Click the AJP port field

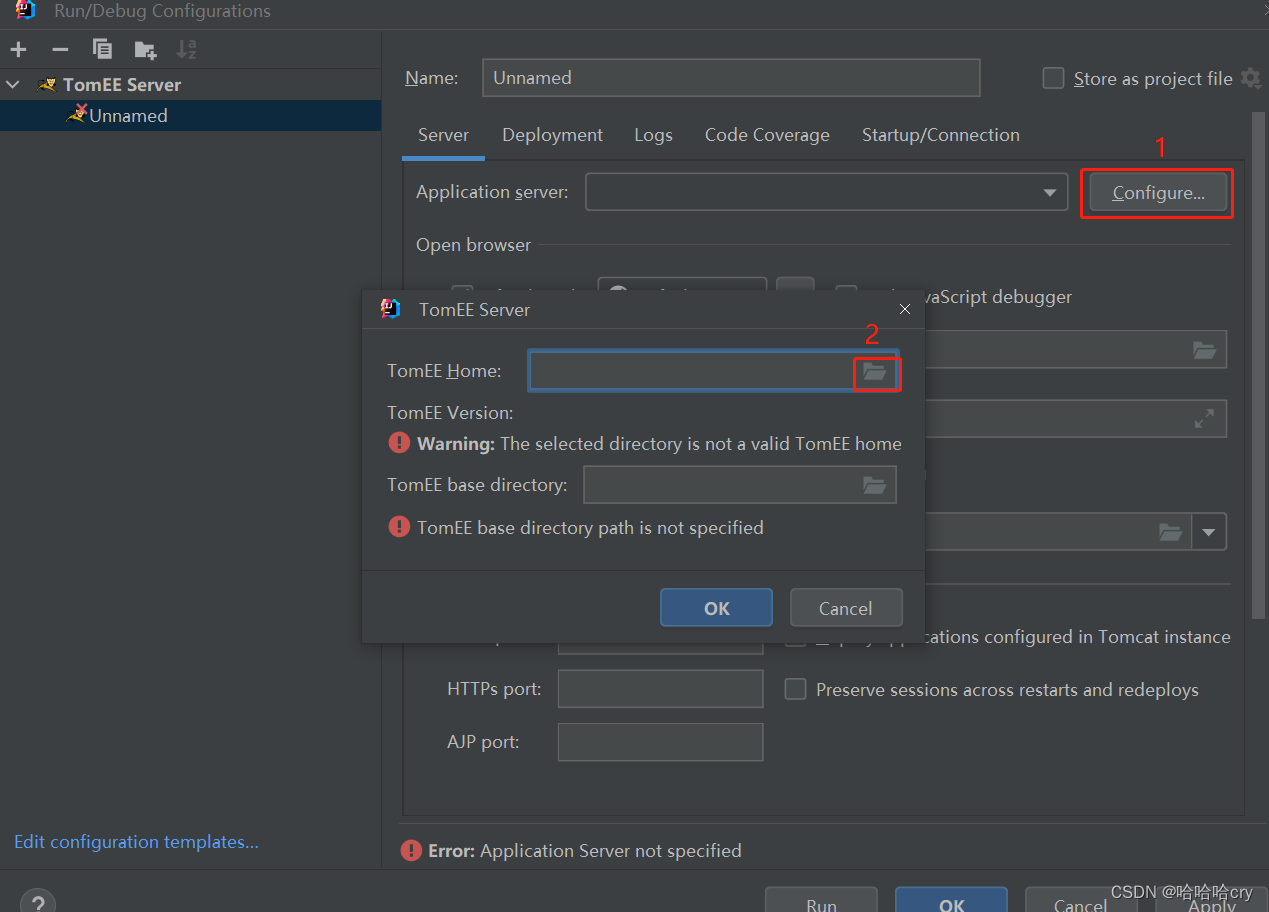click(660, 742)
